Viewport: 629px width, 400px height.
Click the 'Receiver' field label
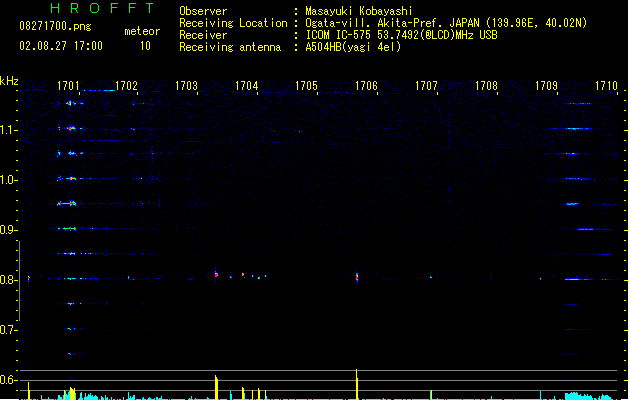coord(203,35)
